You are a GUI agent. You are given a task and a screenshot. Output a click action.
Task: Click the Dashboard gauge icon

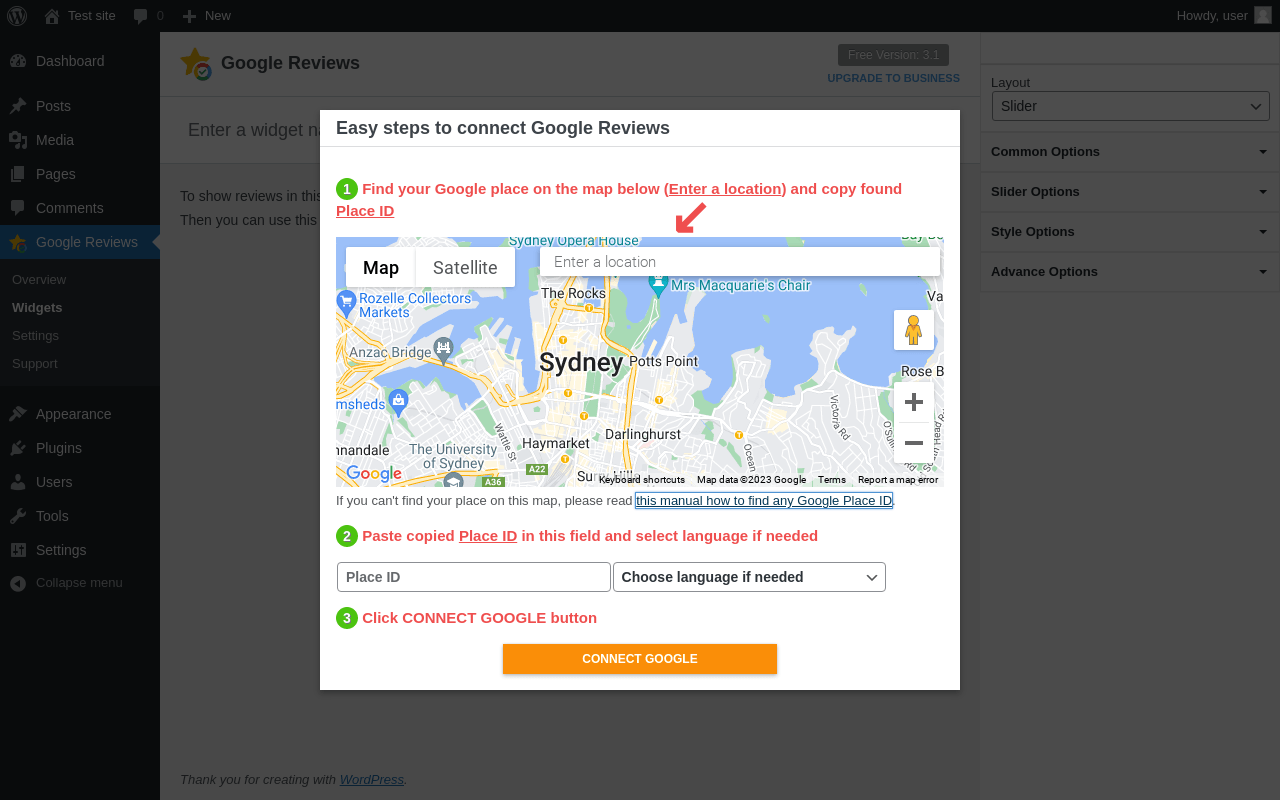click(x=18, y=61)
